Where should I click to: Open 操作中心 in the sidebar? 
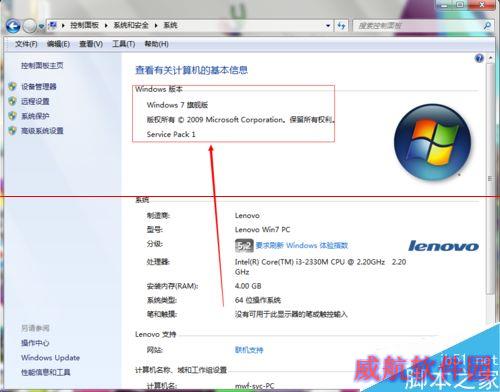(35, 343)
